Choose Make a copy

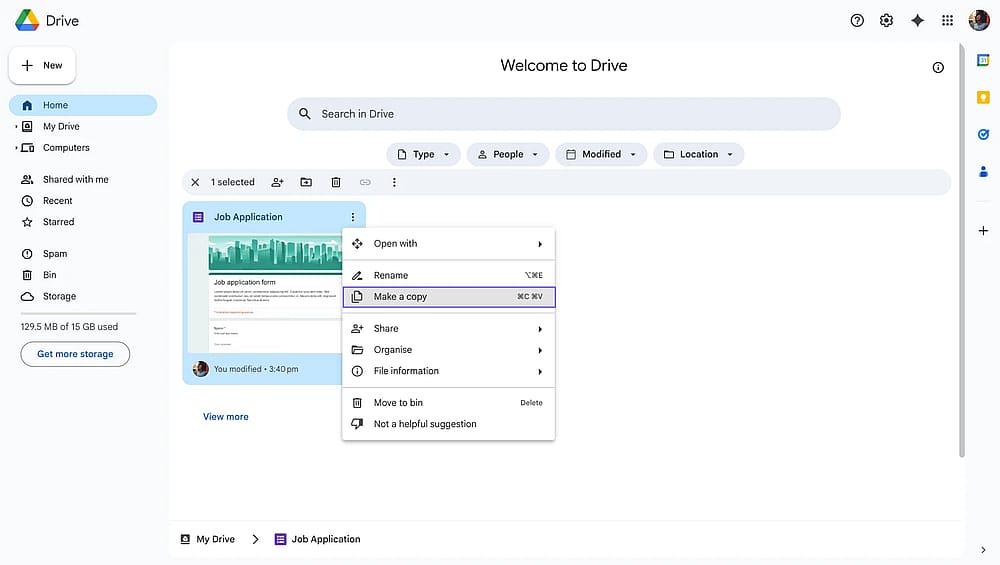449,297
